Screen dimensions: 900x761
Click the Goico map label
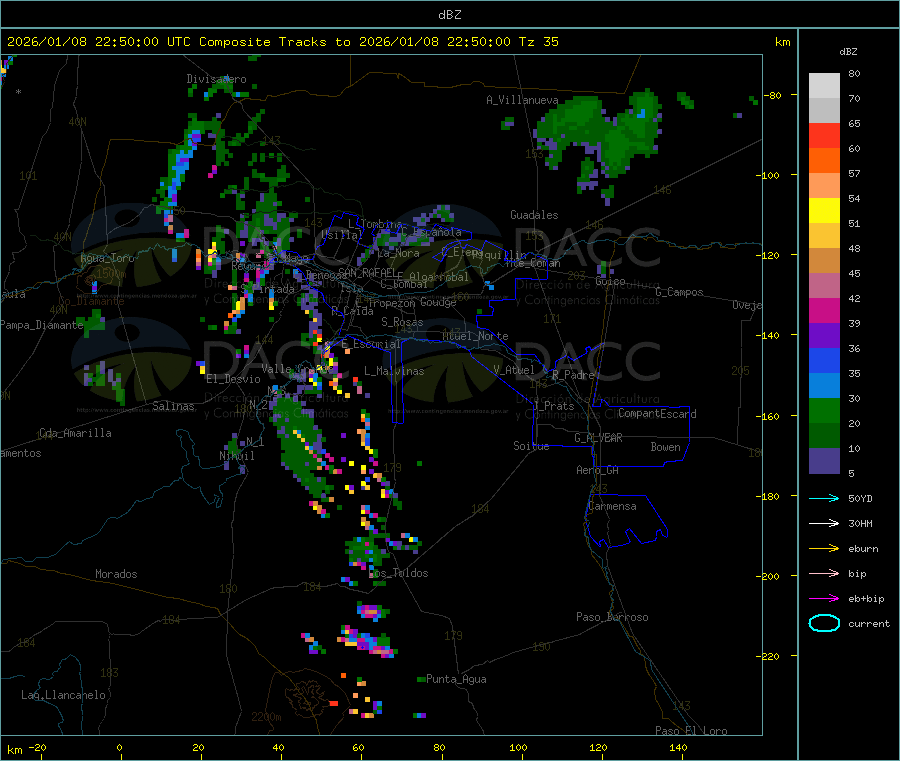click(610, 281)
